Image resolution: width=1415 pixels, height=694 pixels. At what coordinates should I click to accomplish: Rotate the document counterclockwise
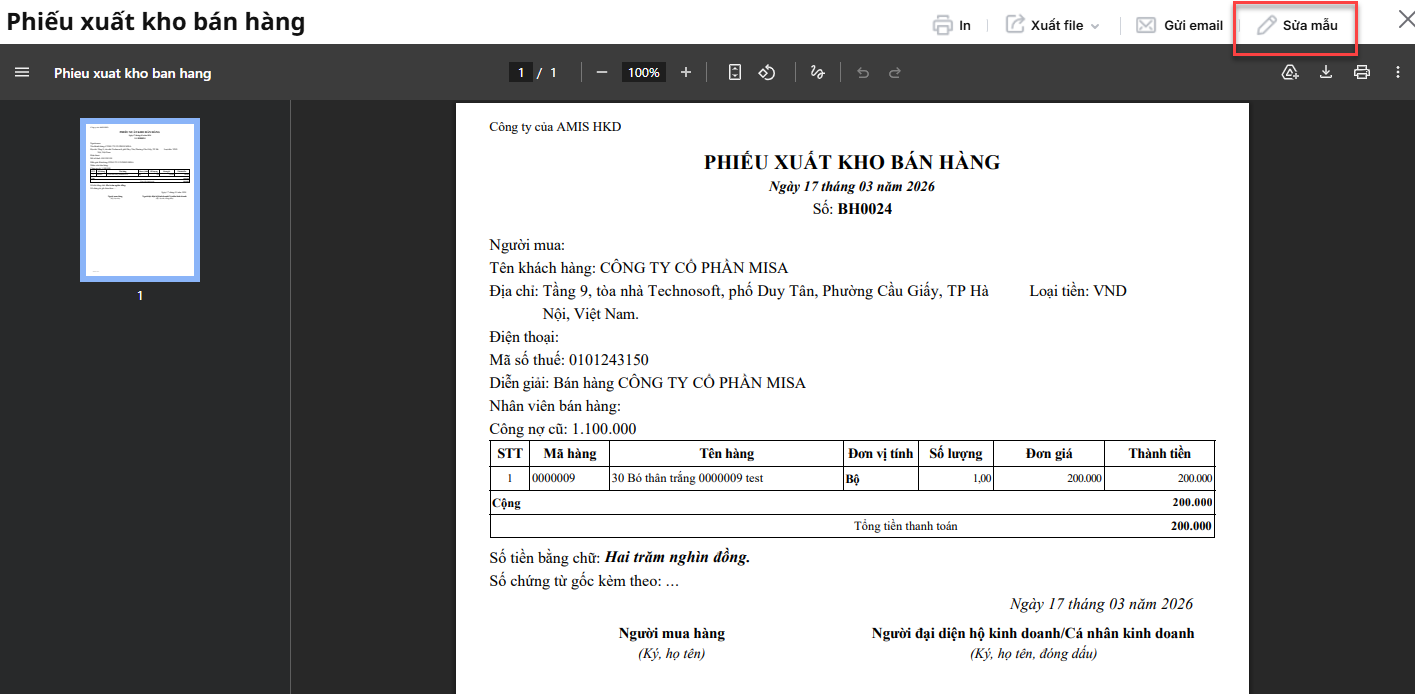pyautogui.click(x=767, y=72)
